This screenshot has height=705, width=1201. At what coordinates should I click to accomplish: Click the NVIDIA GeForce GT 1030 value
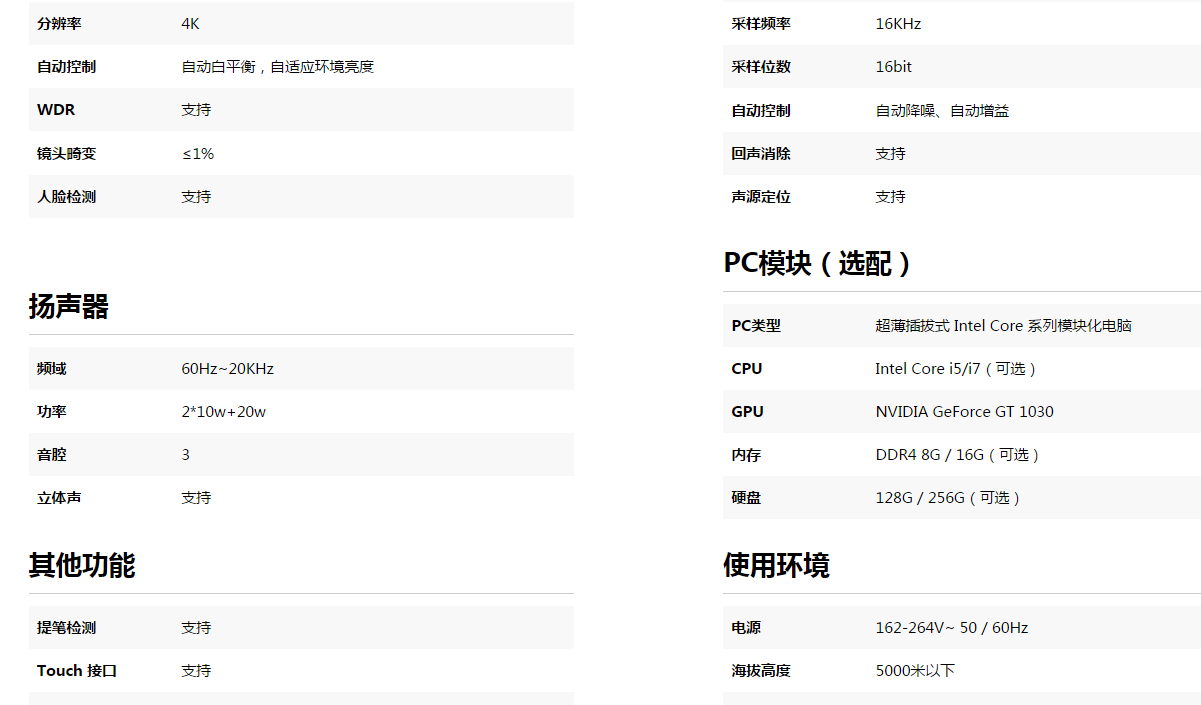coord(964,412)
